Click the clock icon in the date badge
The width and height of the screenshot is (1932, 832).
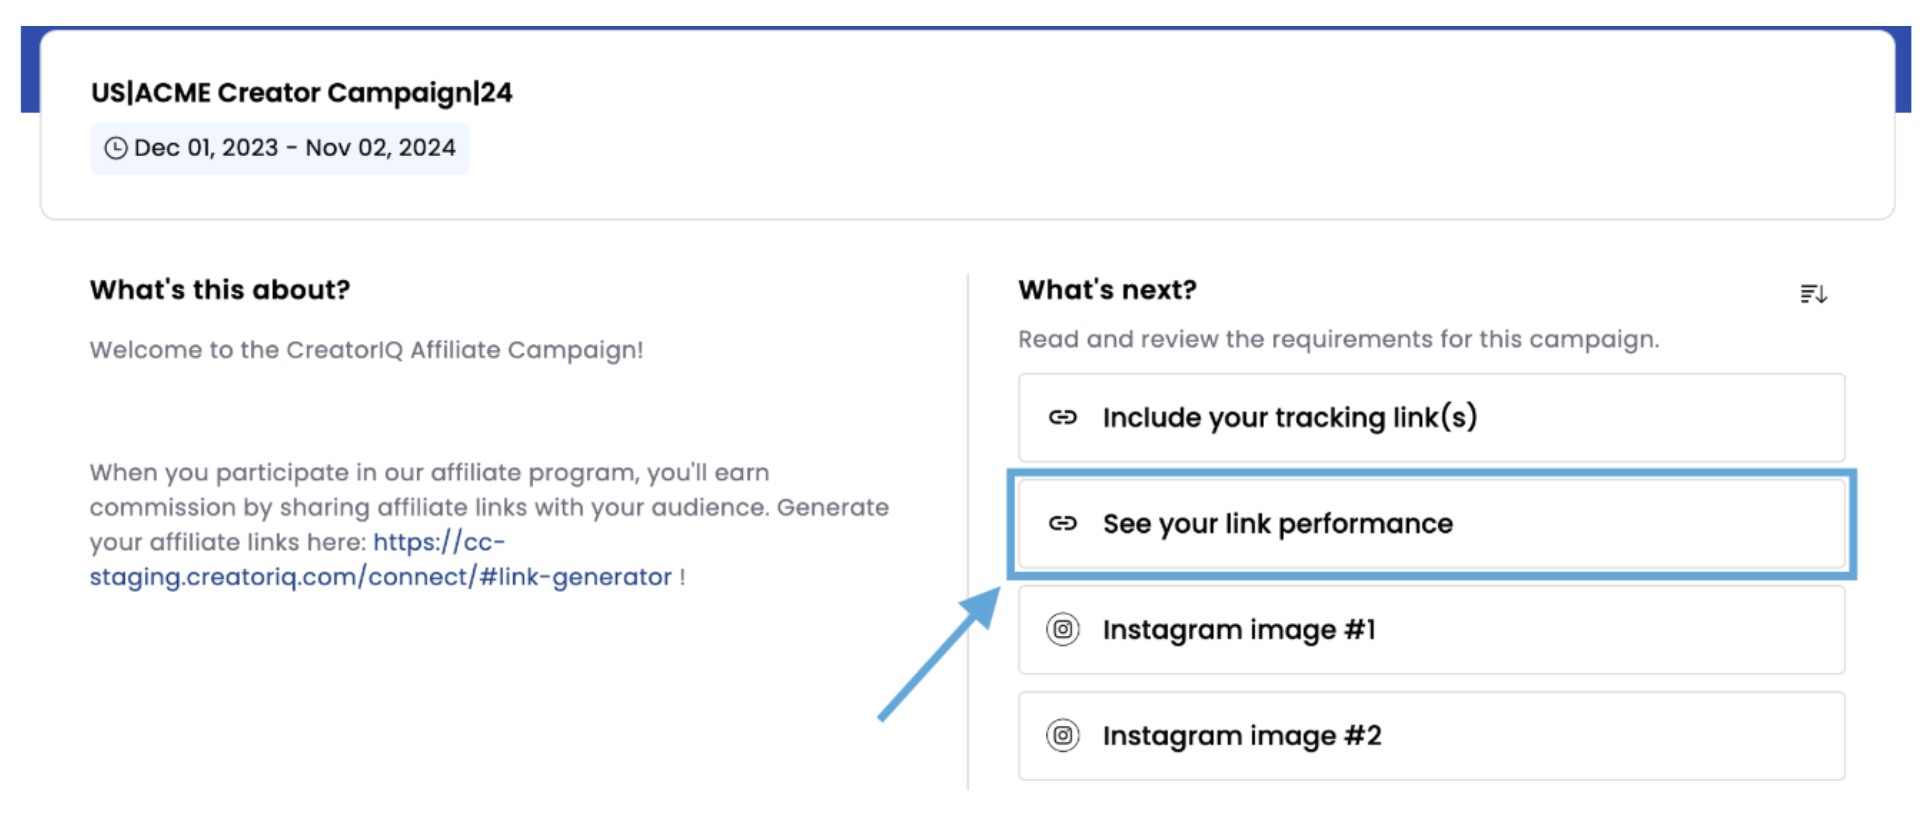tap(116, 148)
